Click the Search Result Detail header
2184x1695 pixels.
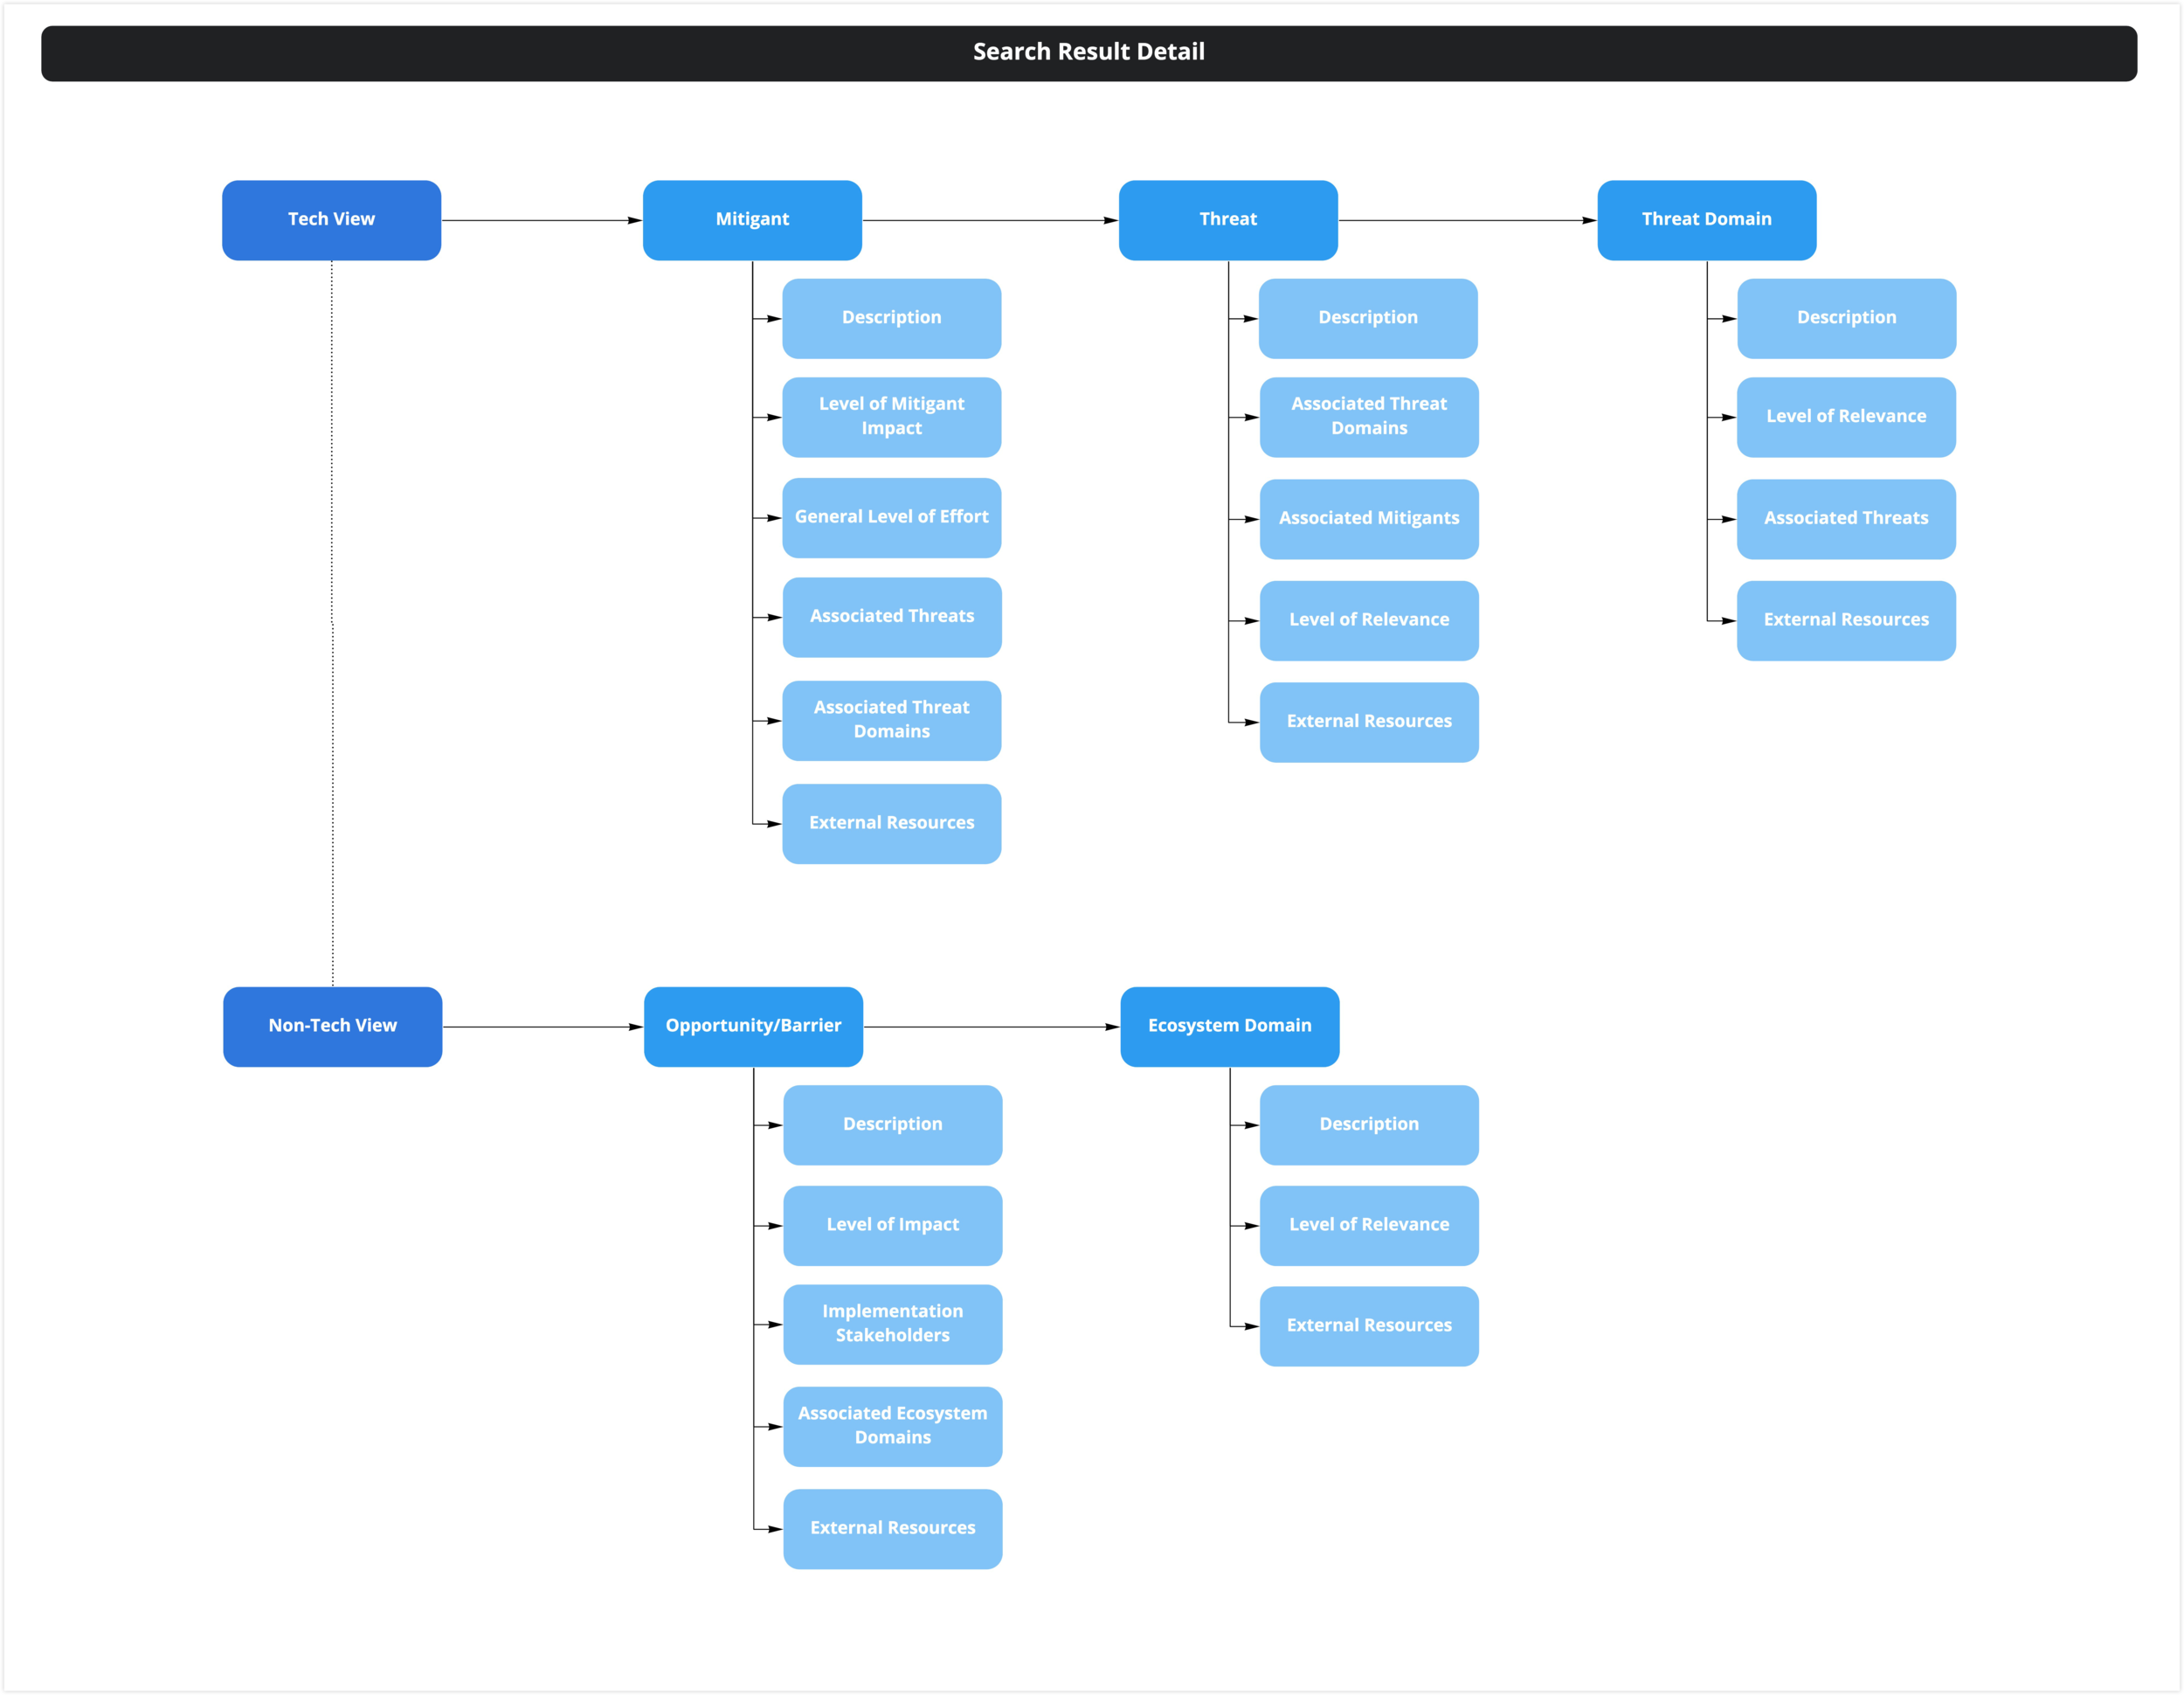(x=1089, y=53)
